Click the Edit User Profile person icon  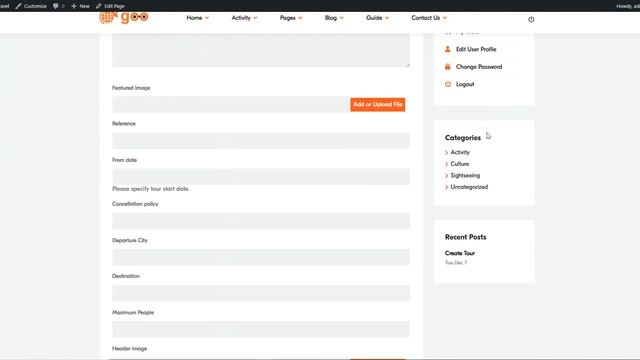[x=448, y=49]
